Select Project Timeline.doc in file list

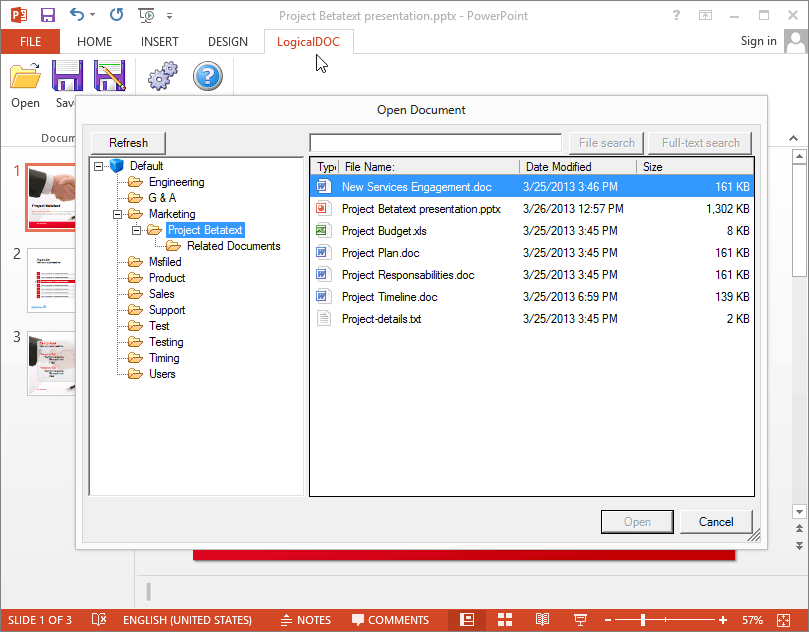tap(532, 297)
